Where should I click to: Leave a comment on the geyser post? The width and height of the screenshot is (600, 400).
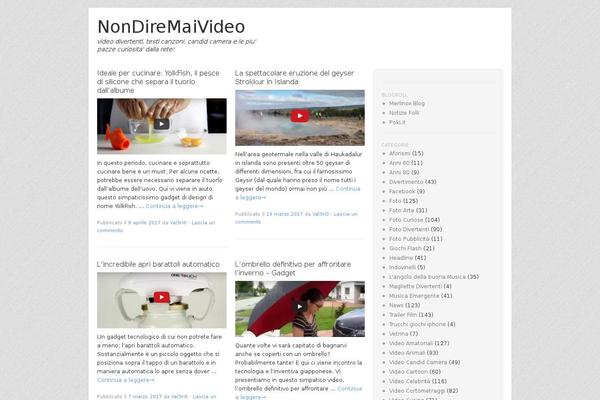click(x=296, y=218)
